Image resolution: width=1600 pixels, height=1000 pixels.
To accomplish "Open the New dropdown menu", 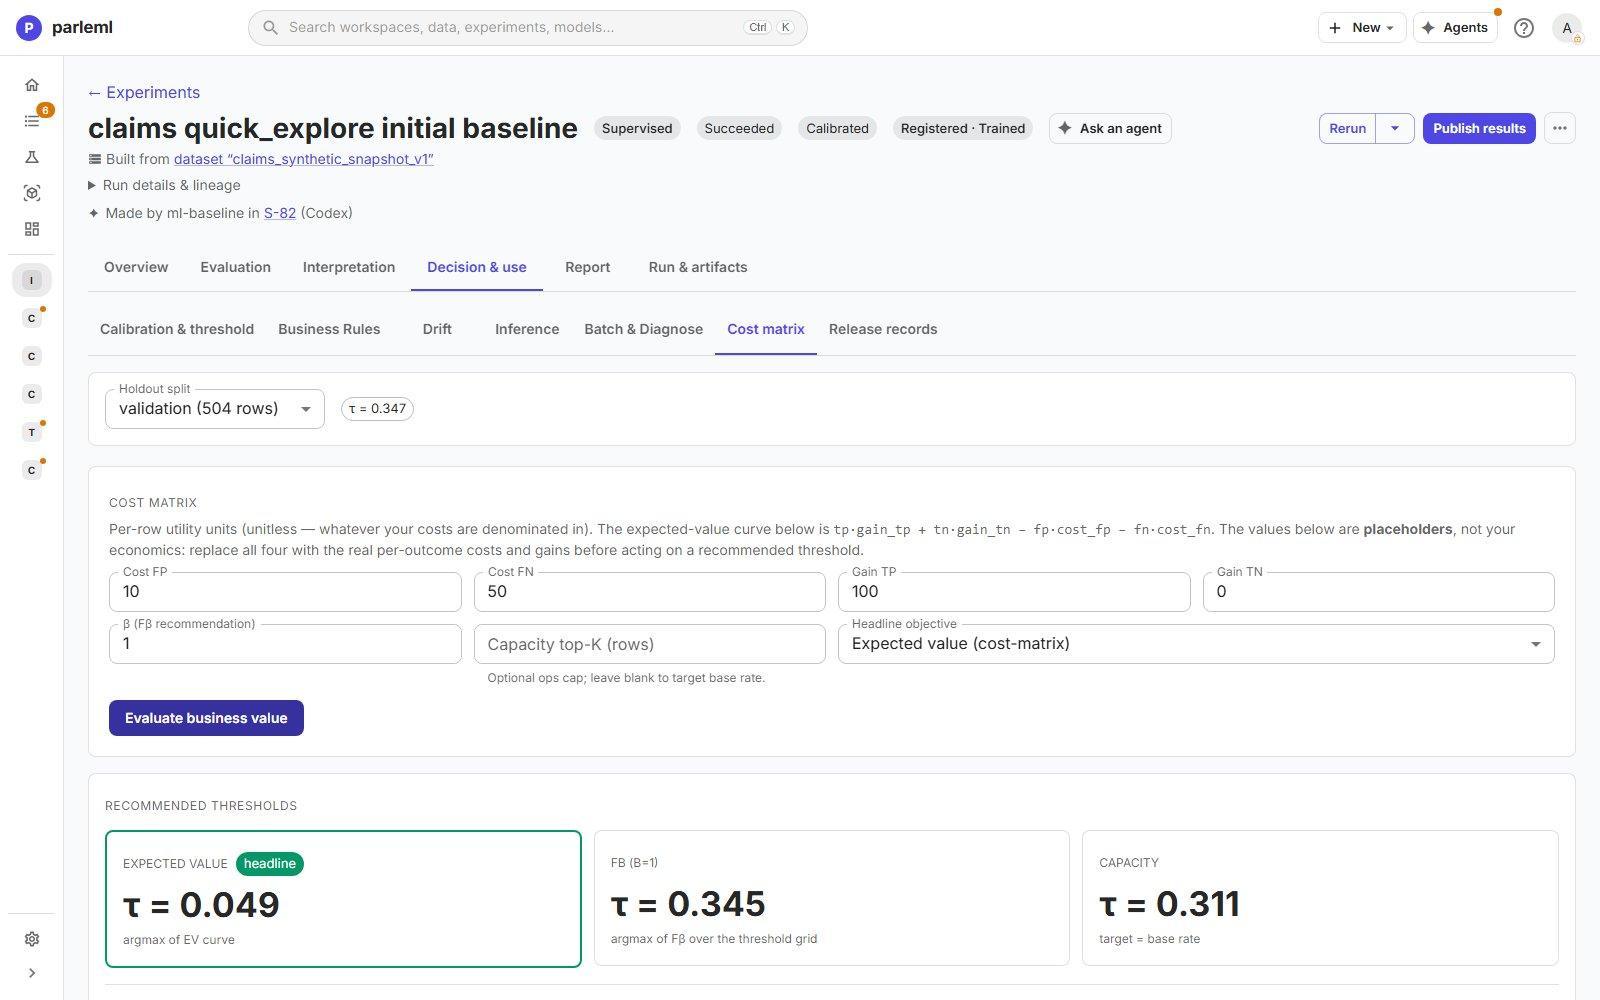I will point(1362,28).
